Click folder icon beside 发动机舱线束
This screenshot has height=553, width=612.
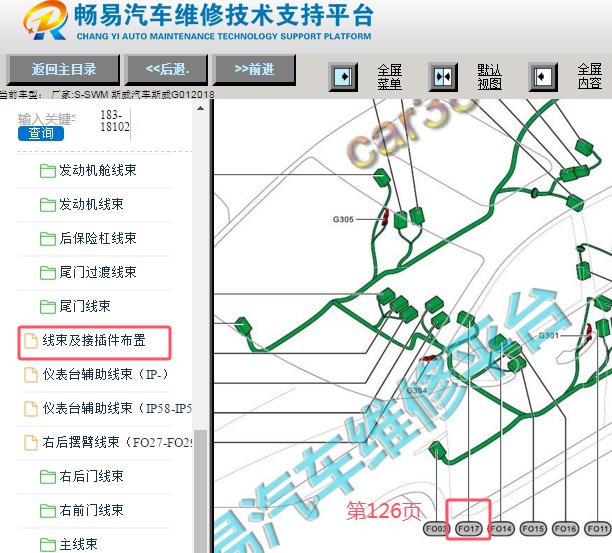[48, 171]
